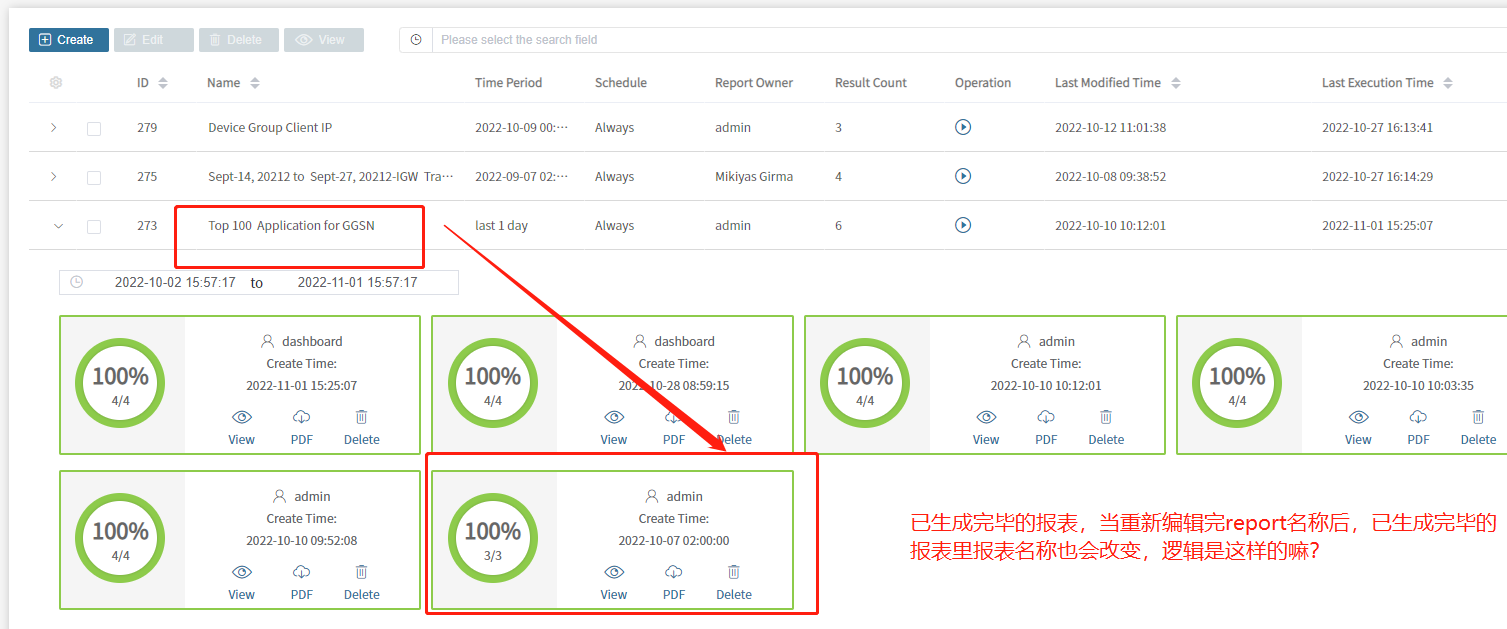Click the clock icon beside search field
Image resolution: width=1507 pixels, height=629 pixels.
[416, 40]
